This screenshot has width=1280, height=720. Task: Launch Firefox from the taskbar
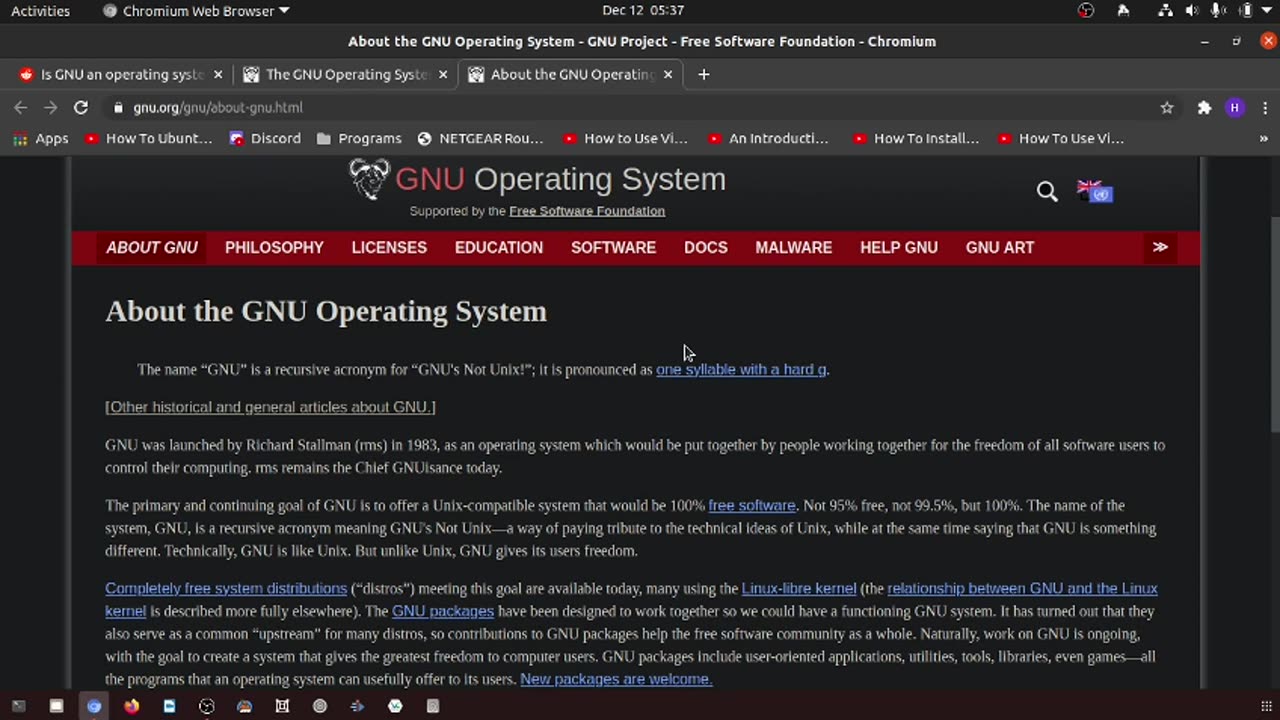click(x=131, y=706)
